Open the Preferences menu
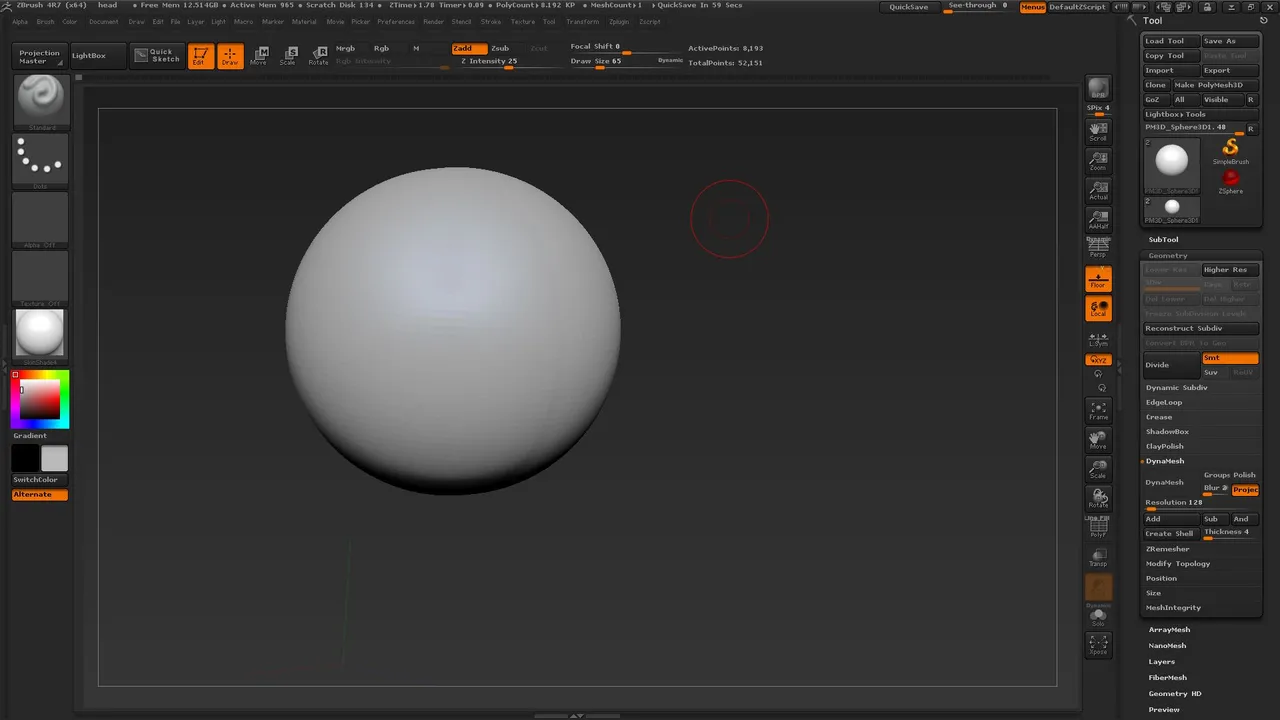This screenshot has width=1280, height=720. (395, 21)
